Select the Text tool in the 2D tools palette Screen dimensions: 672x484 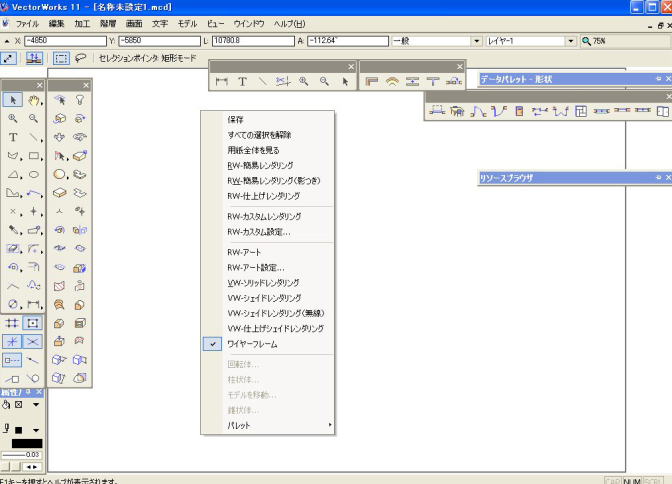[x=13, y=137]
